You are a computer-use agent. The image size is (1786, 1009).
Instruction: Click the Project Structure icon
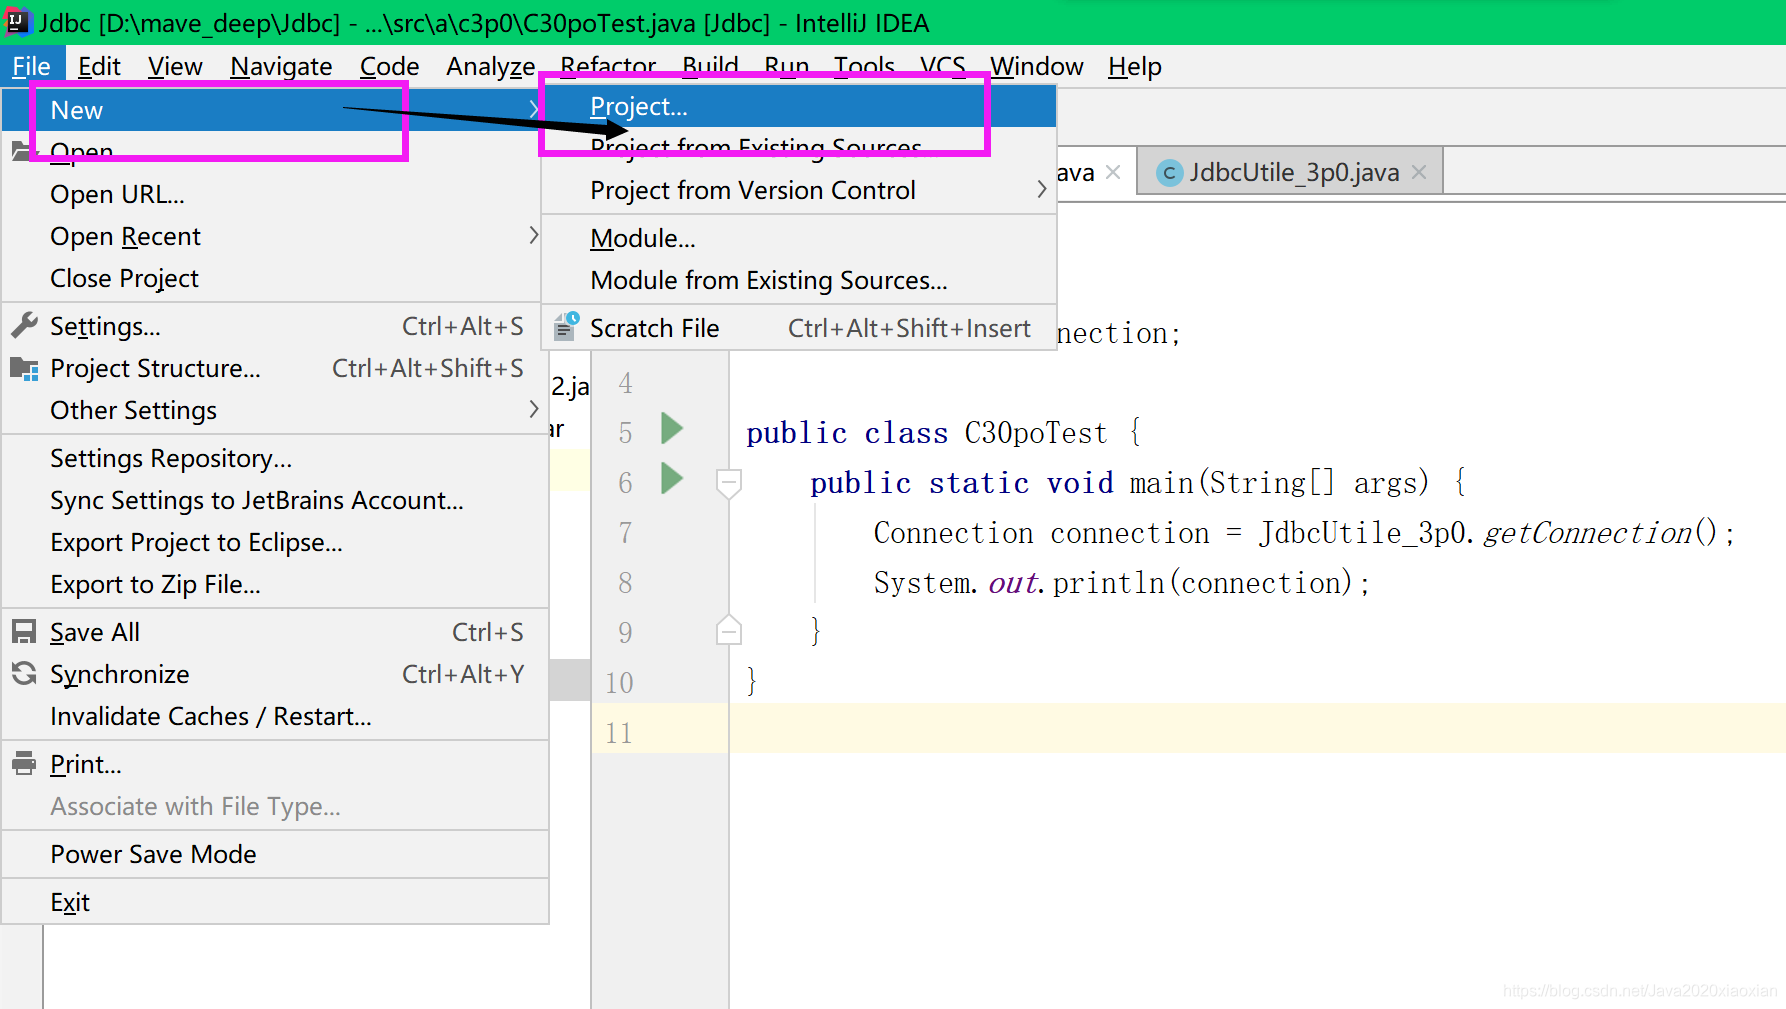coord(24,368)
